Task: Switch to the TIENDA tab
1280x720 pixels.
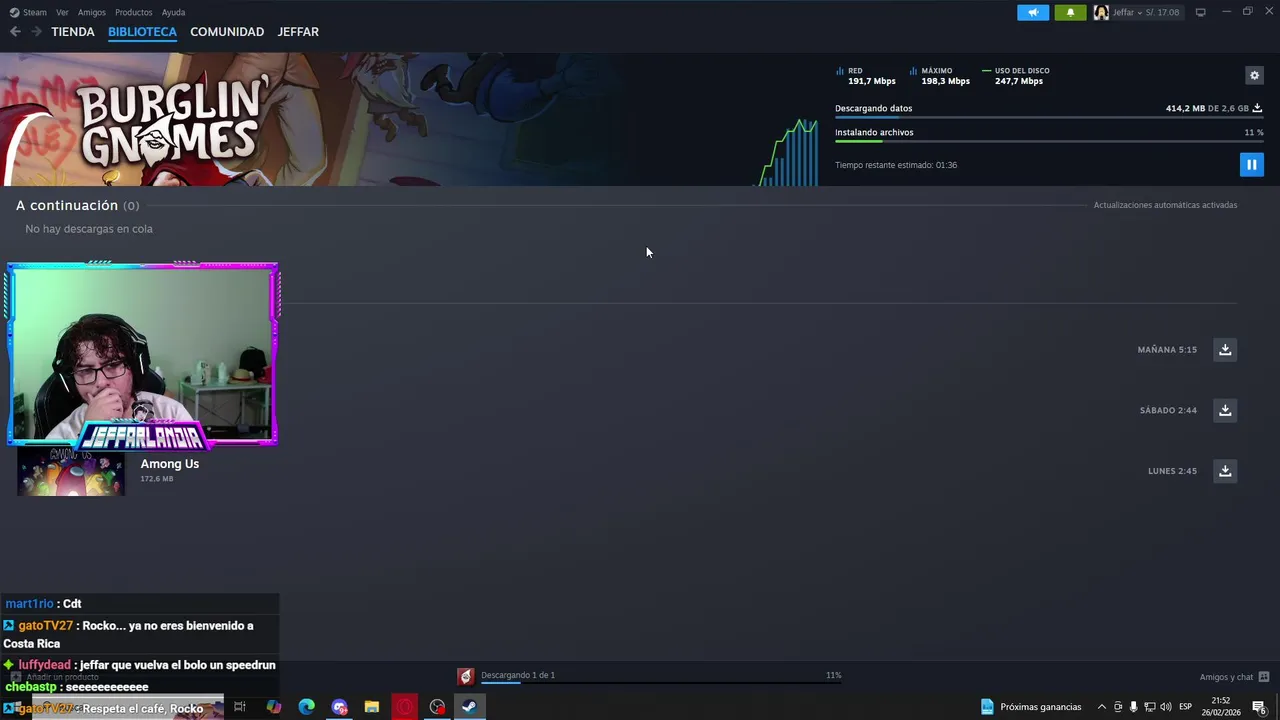Action: tap(73, 32)
